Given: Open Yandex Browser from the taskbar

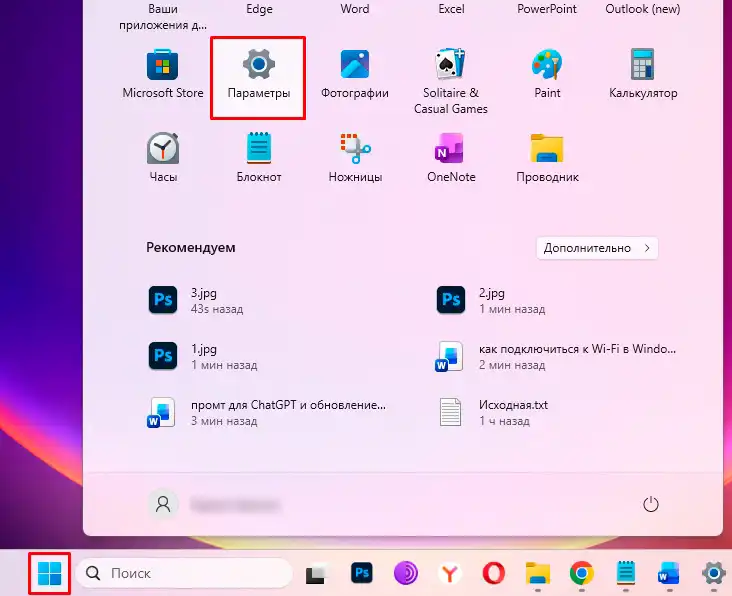Looking at the screenshot, I should point(450,573).
